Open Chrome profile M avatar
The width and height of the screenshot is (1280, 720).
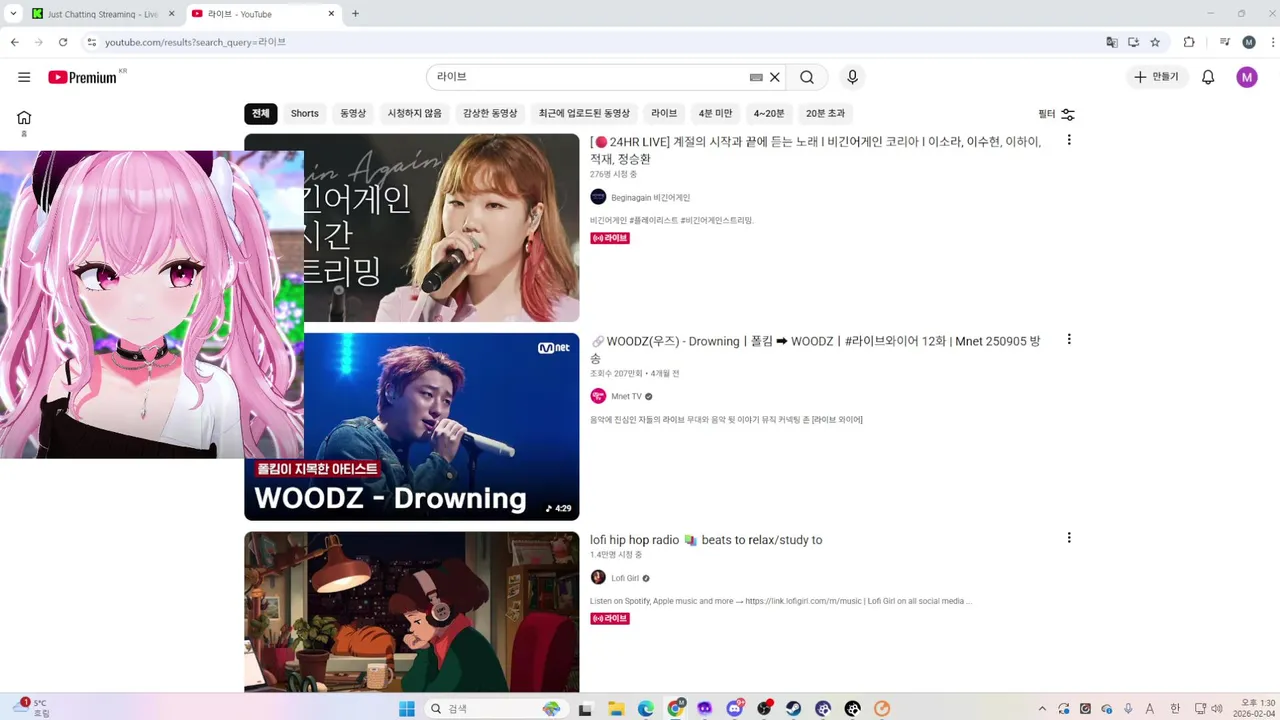[x=1249, y=42]
